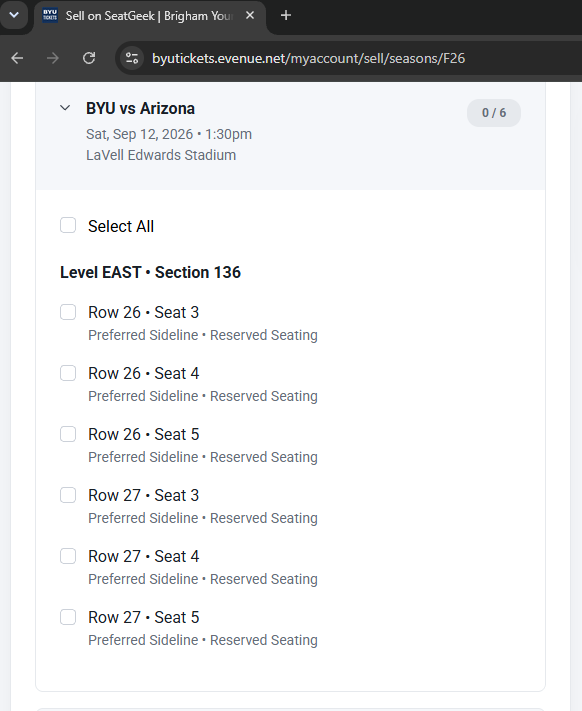Screen dimensions: 582x711
Task: Reload the current page
Action: pos(89,58)
